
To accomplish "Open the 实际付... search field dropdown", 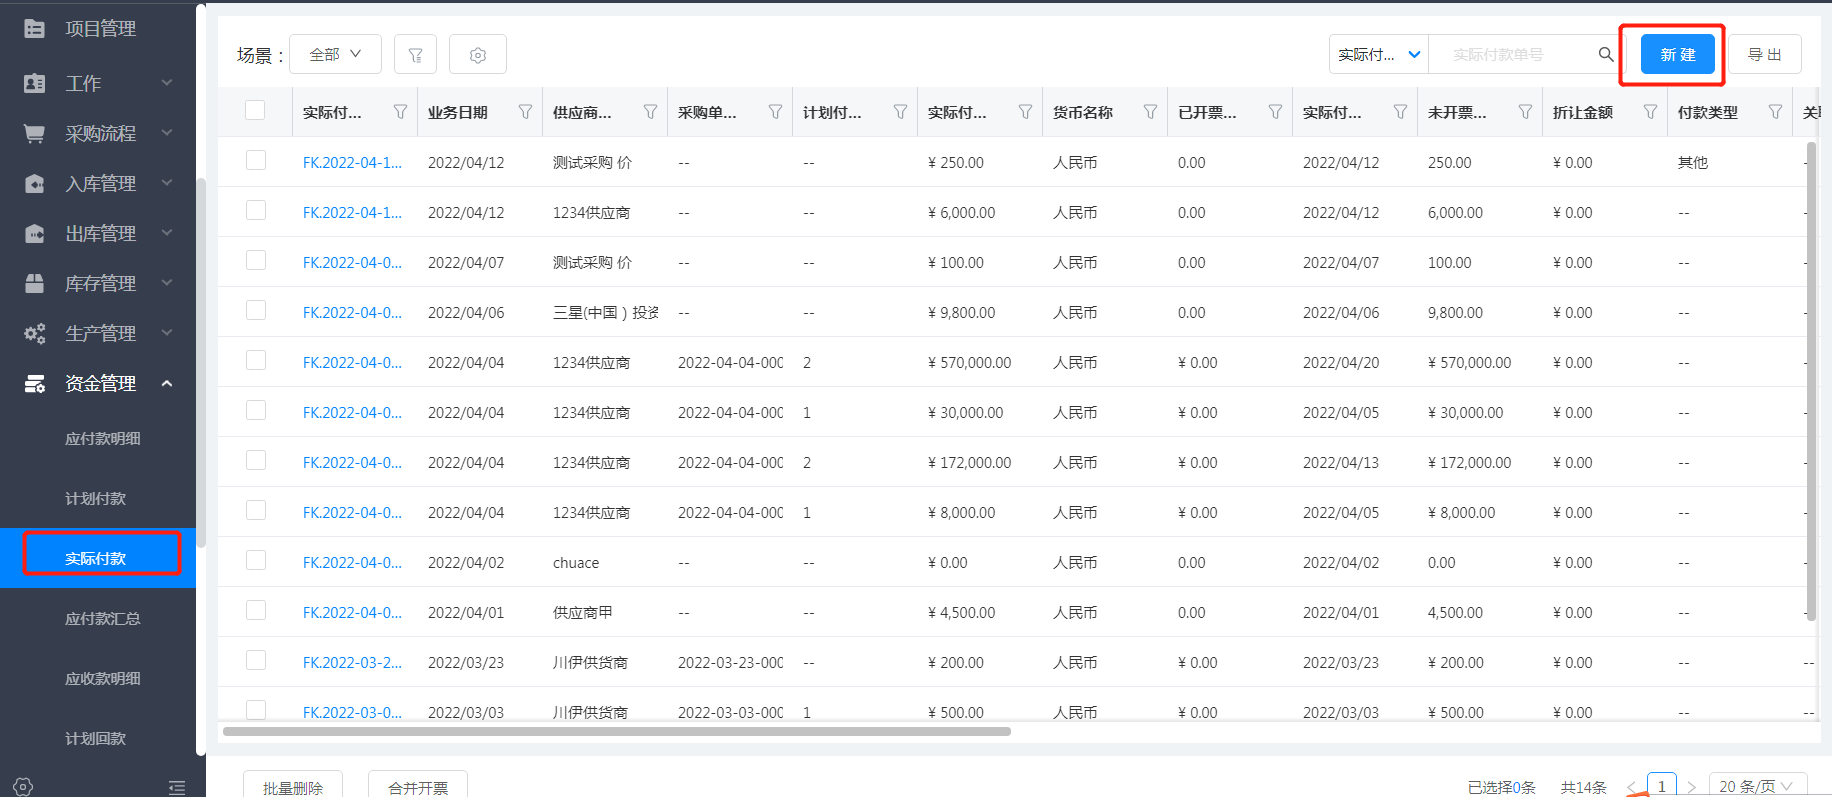I will click(1379, 54).
